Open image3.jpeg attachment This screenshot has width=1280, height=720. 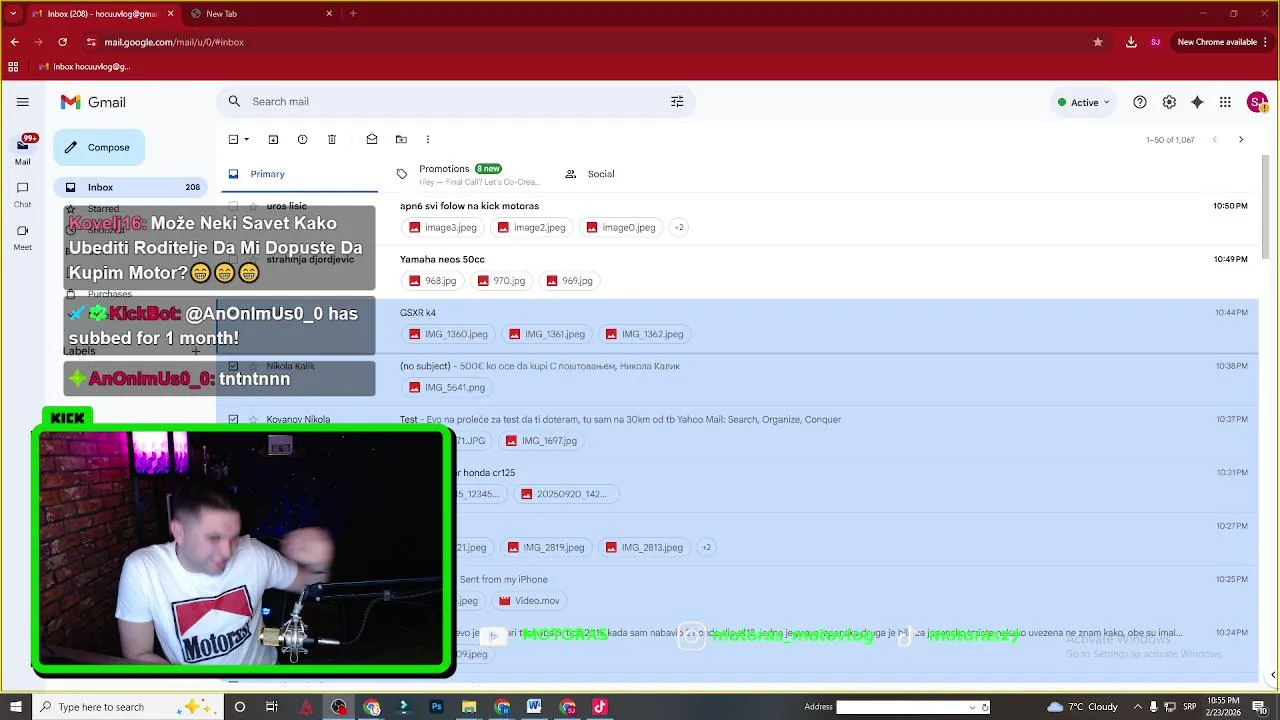(x=442, y=227)
